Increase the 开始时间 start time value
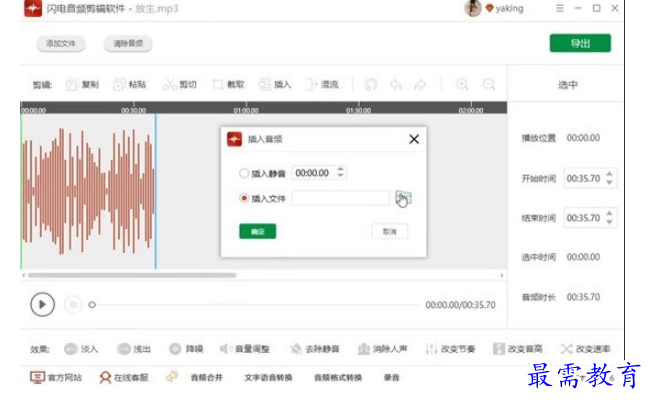The width and height of the screenshot is (649, 407). tap(609, 174)
